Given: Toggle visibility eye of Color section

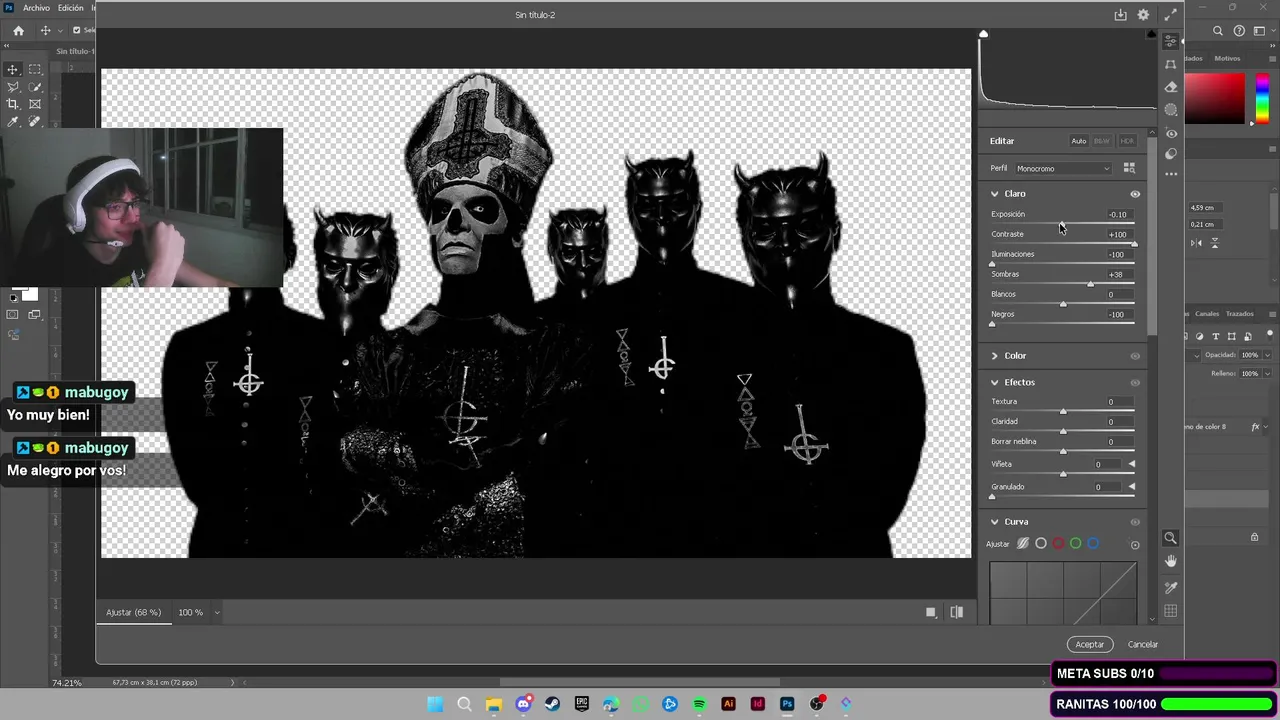Looking at the screenshot, I should pyautogui.click(x=1135, y=356).
